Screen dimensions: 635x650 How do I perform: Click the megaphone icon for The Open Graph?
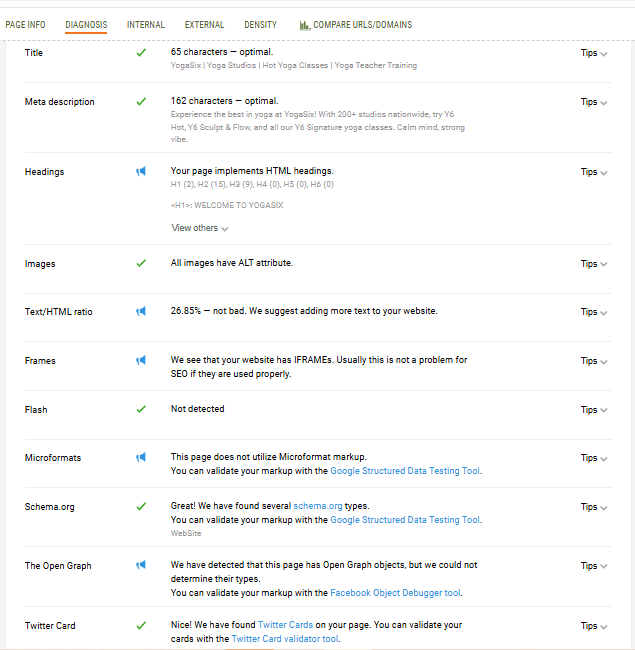[141, 565]
